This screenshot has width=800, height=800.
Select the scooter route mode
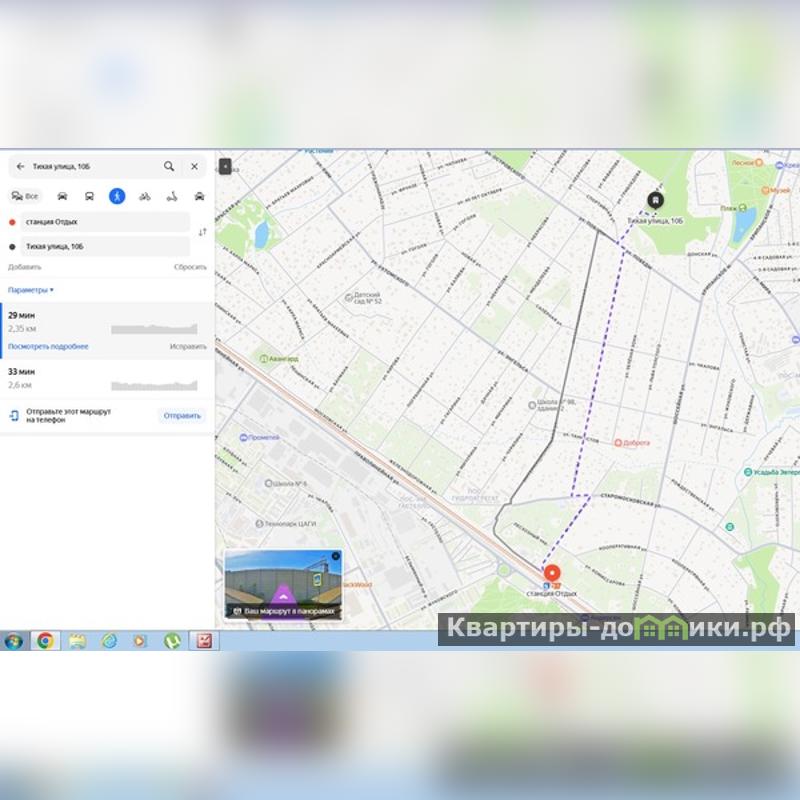tap(172, 196)
